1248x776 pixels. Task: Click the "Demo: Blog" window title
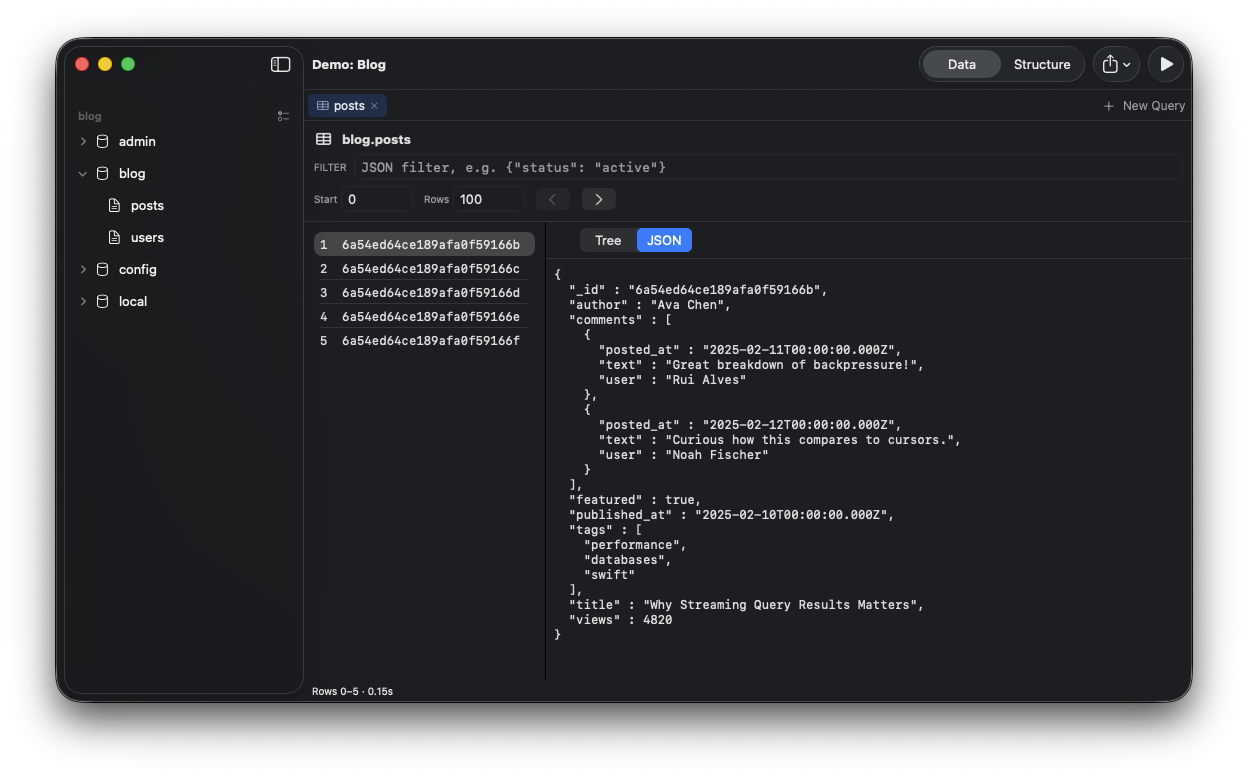click(349, 64)
